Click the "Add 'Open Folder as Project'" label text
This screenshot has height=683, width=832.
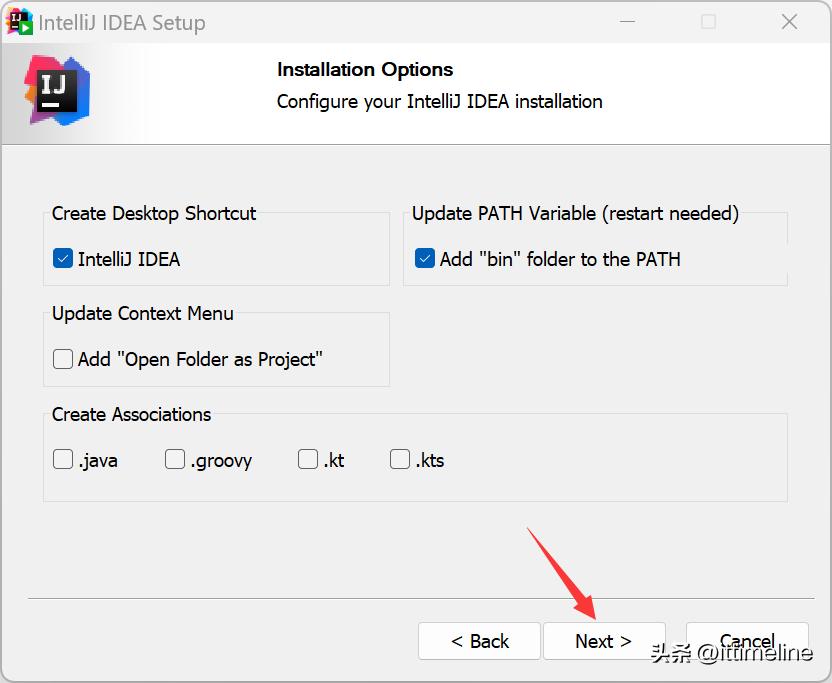pos(200,359)
